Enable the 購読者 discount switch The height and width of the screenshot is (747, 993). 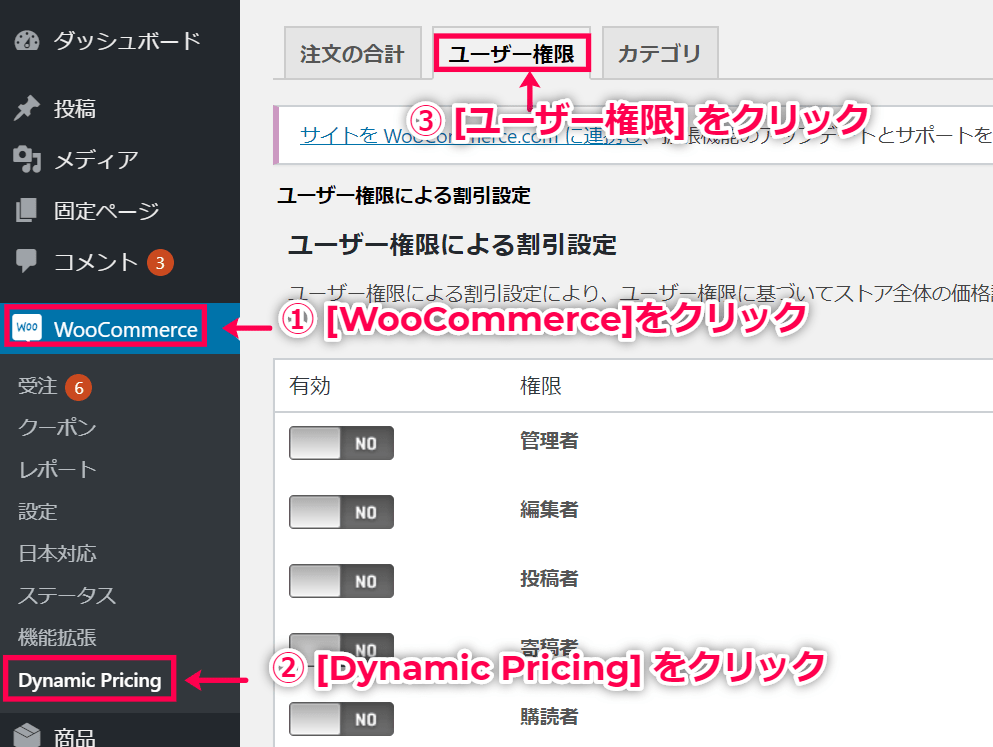pyautogui.click(x=341, y=719)
